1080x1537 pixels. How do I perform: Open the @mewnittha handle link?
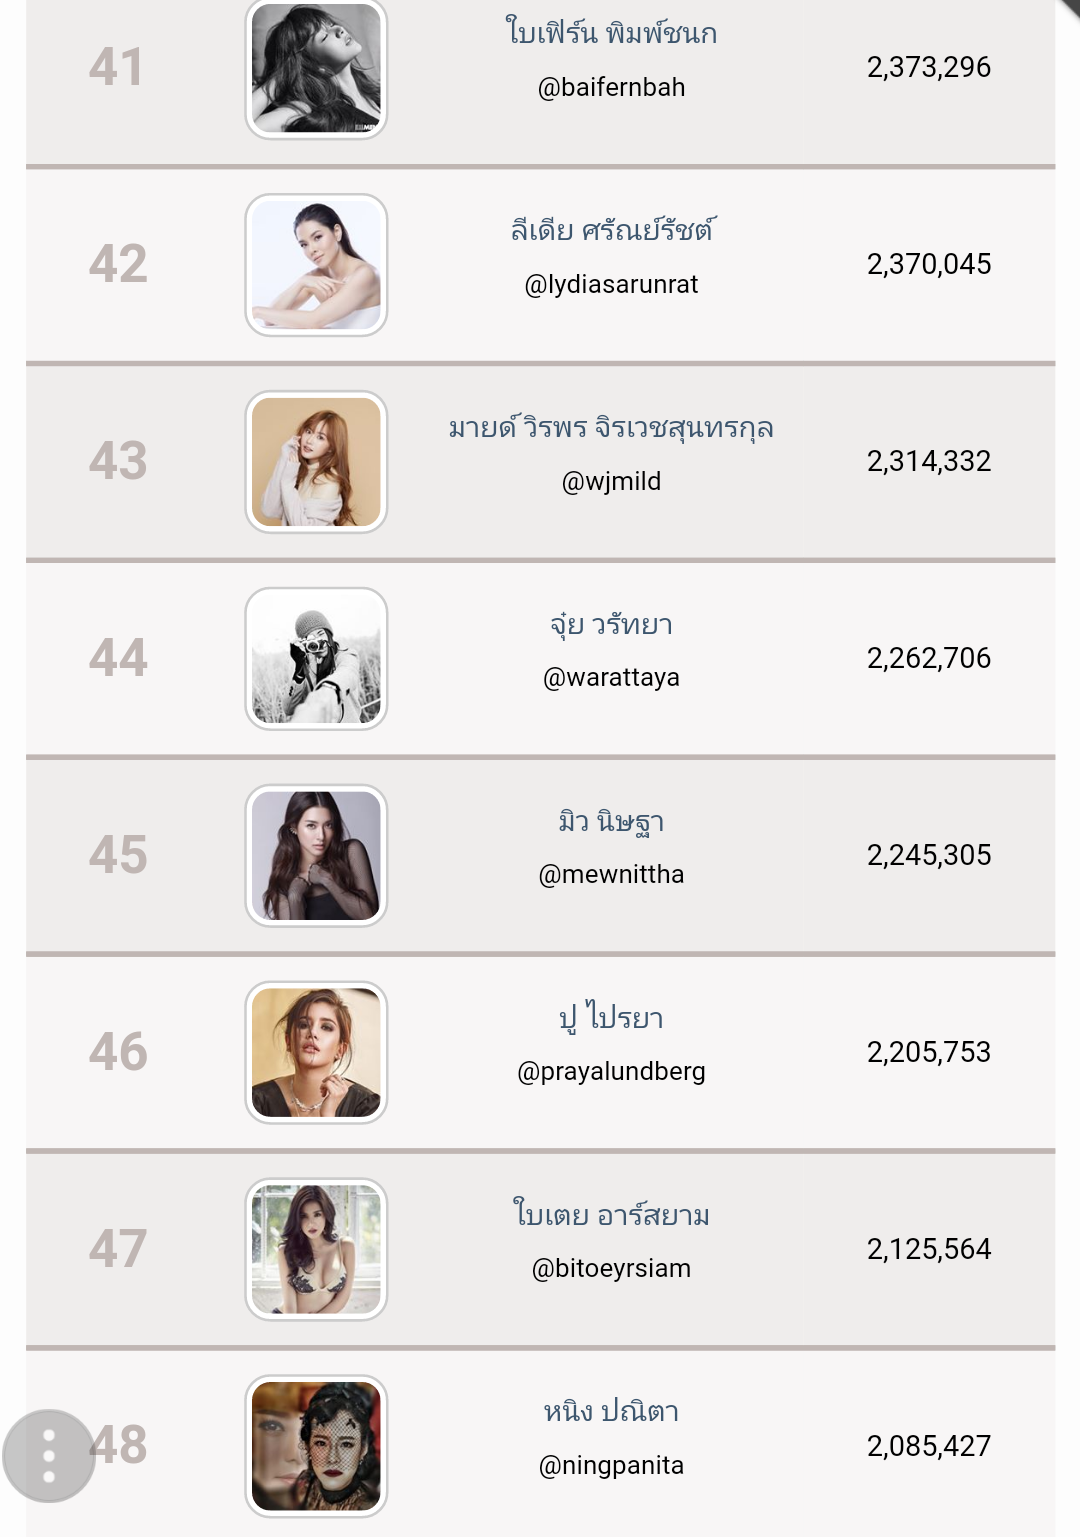[611, 875]
